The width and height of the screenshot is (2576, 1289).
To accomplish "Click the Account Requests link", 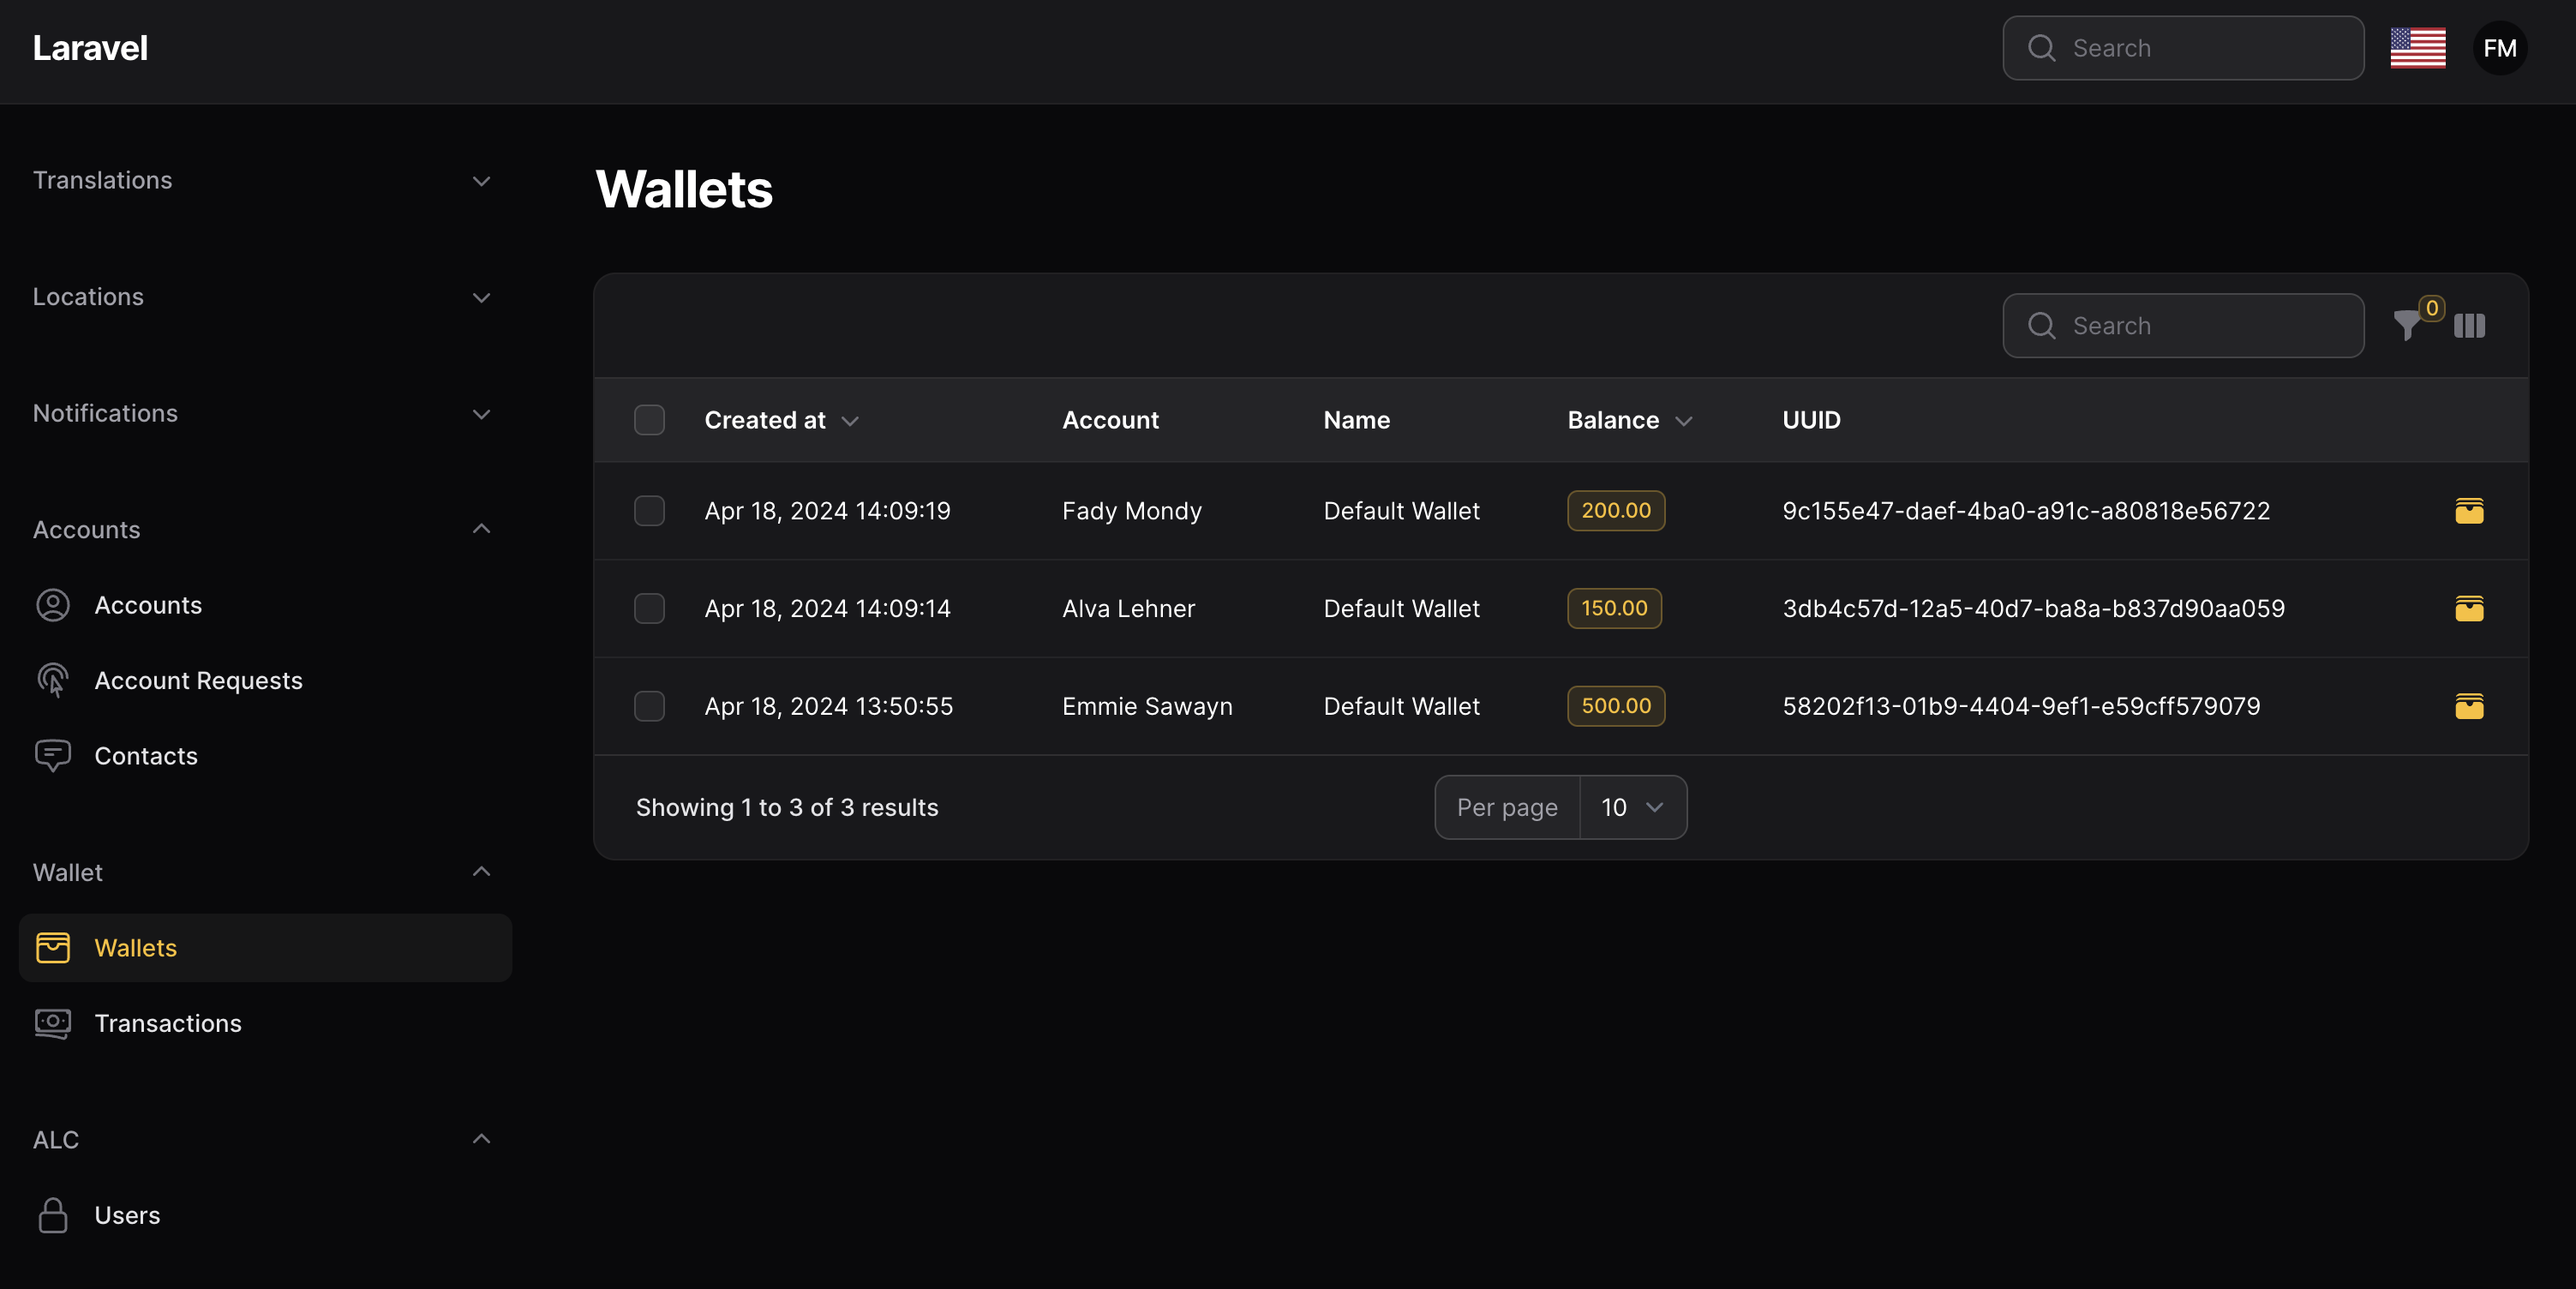I will coord(197,680).
